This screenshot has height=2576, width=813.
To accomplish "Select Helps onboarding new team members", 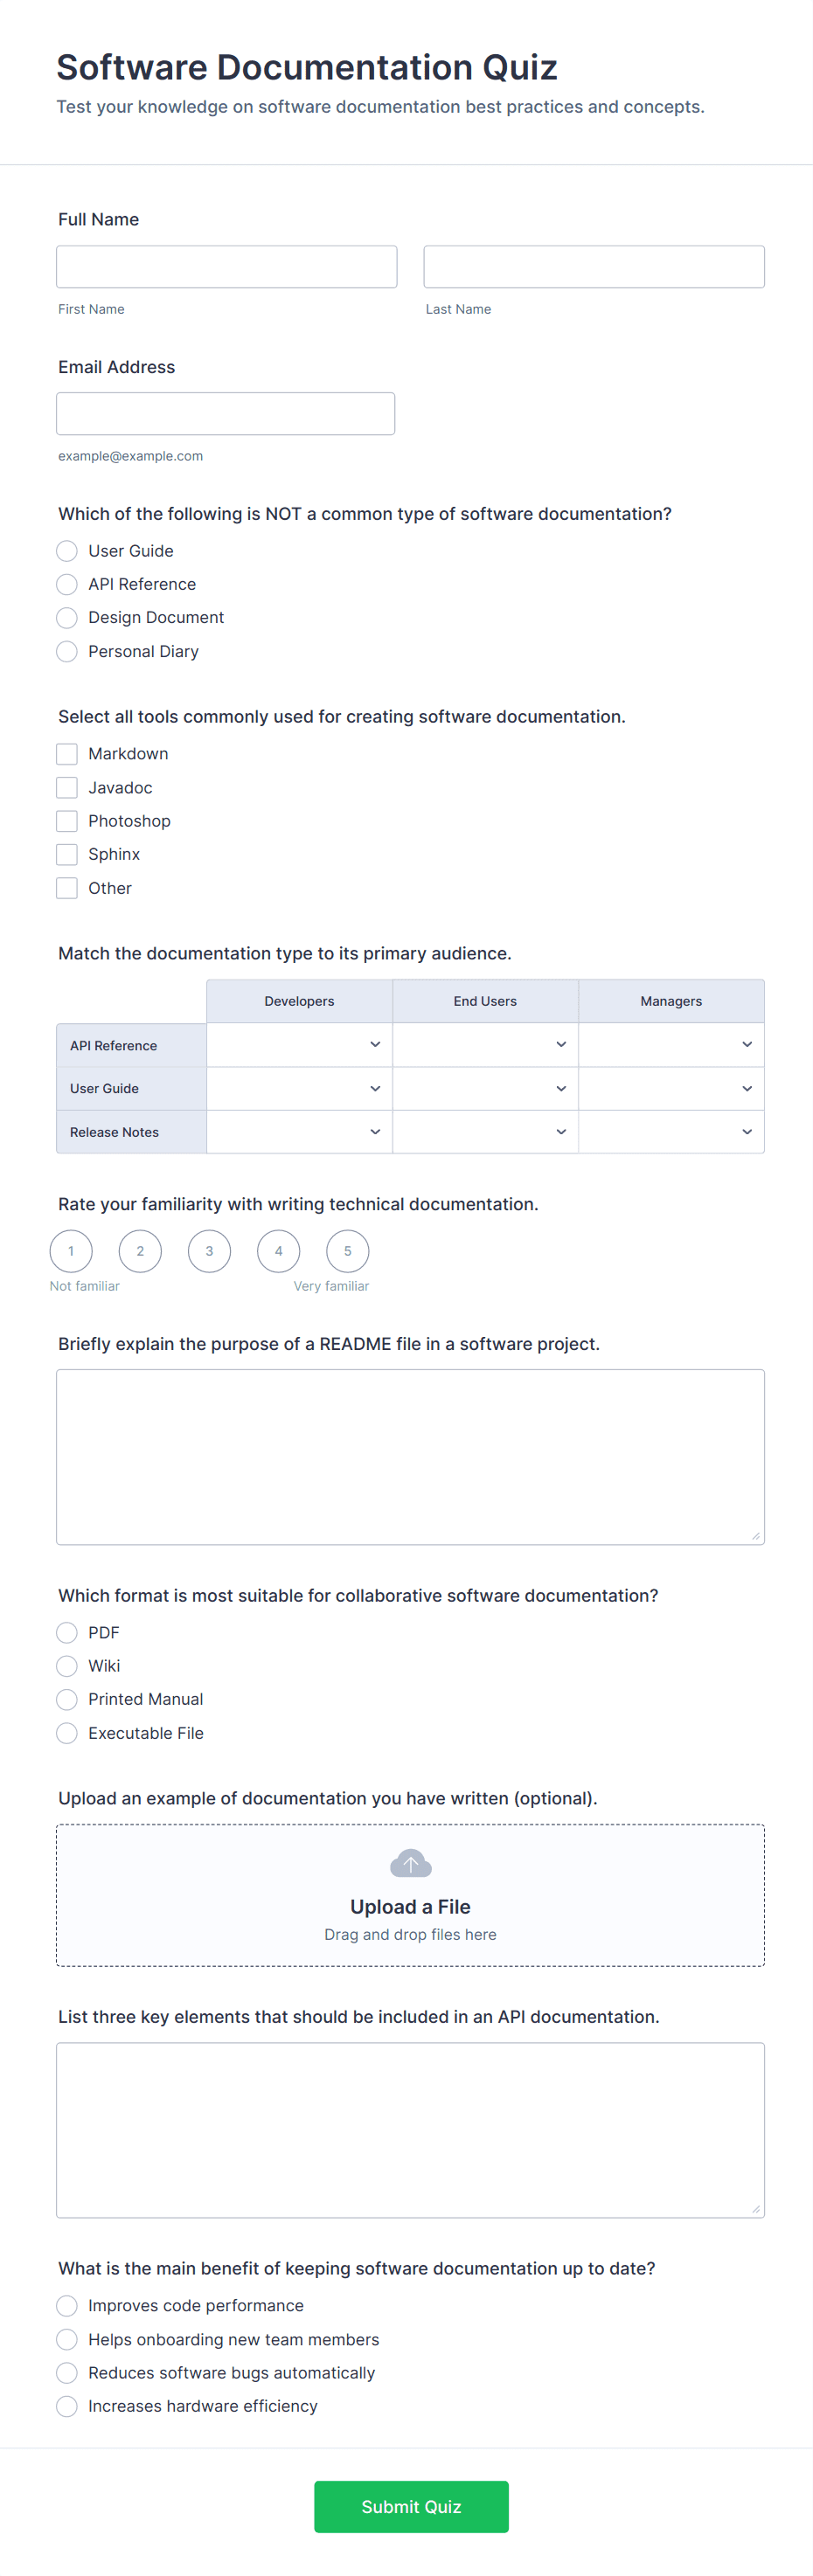I will click(67, 2340).
